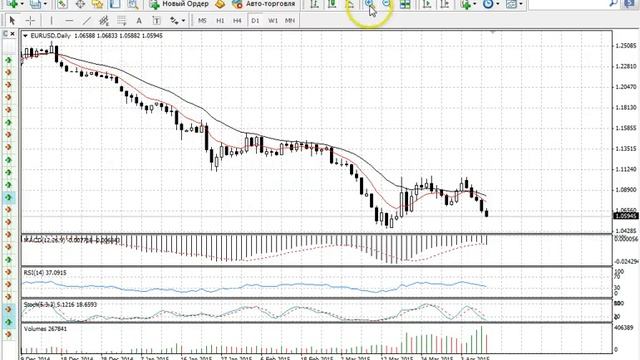
Task: Zoom out the chart
Action: 386,4
